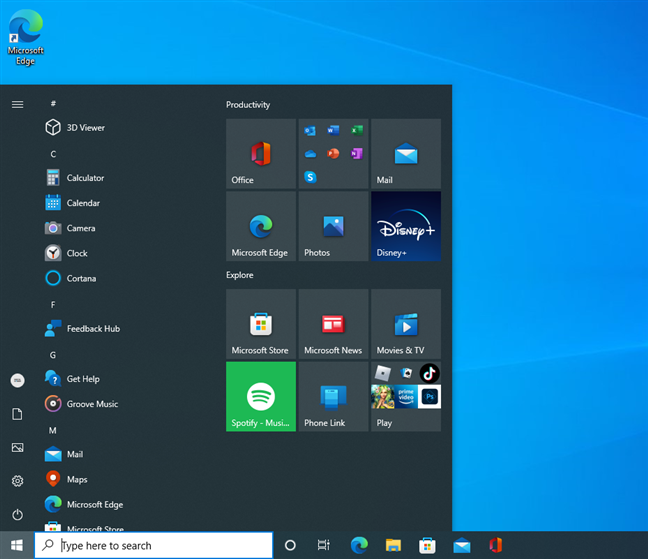This screenshot has width=648, height=559.
Task: Launch the Spotify tile
Action: pos(261,397)
